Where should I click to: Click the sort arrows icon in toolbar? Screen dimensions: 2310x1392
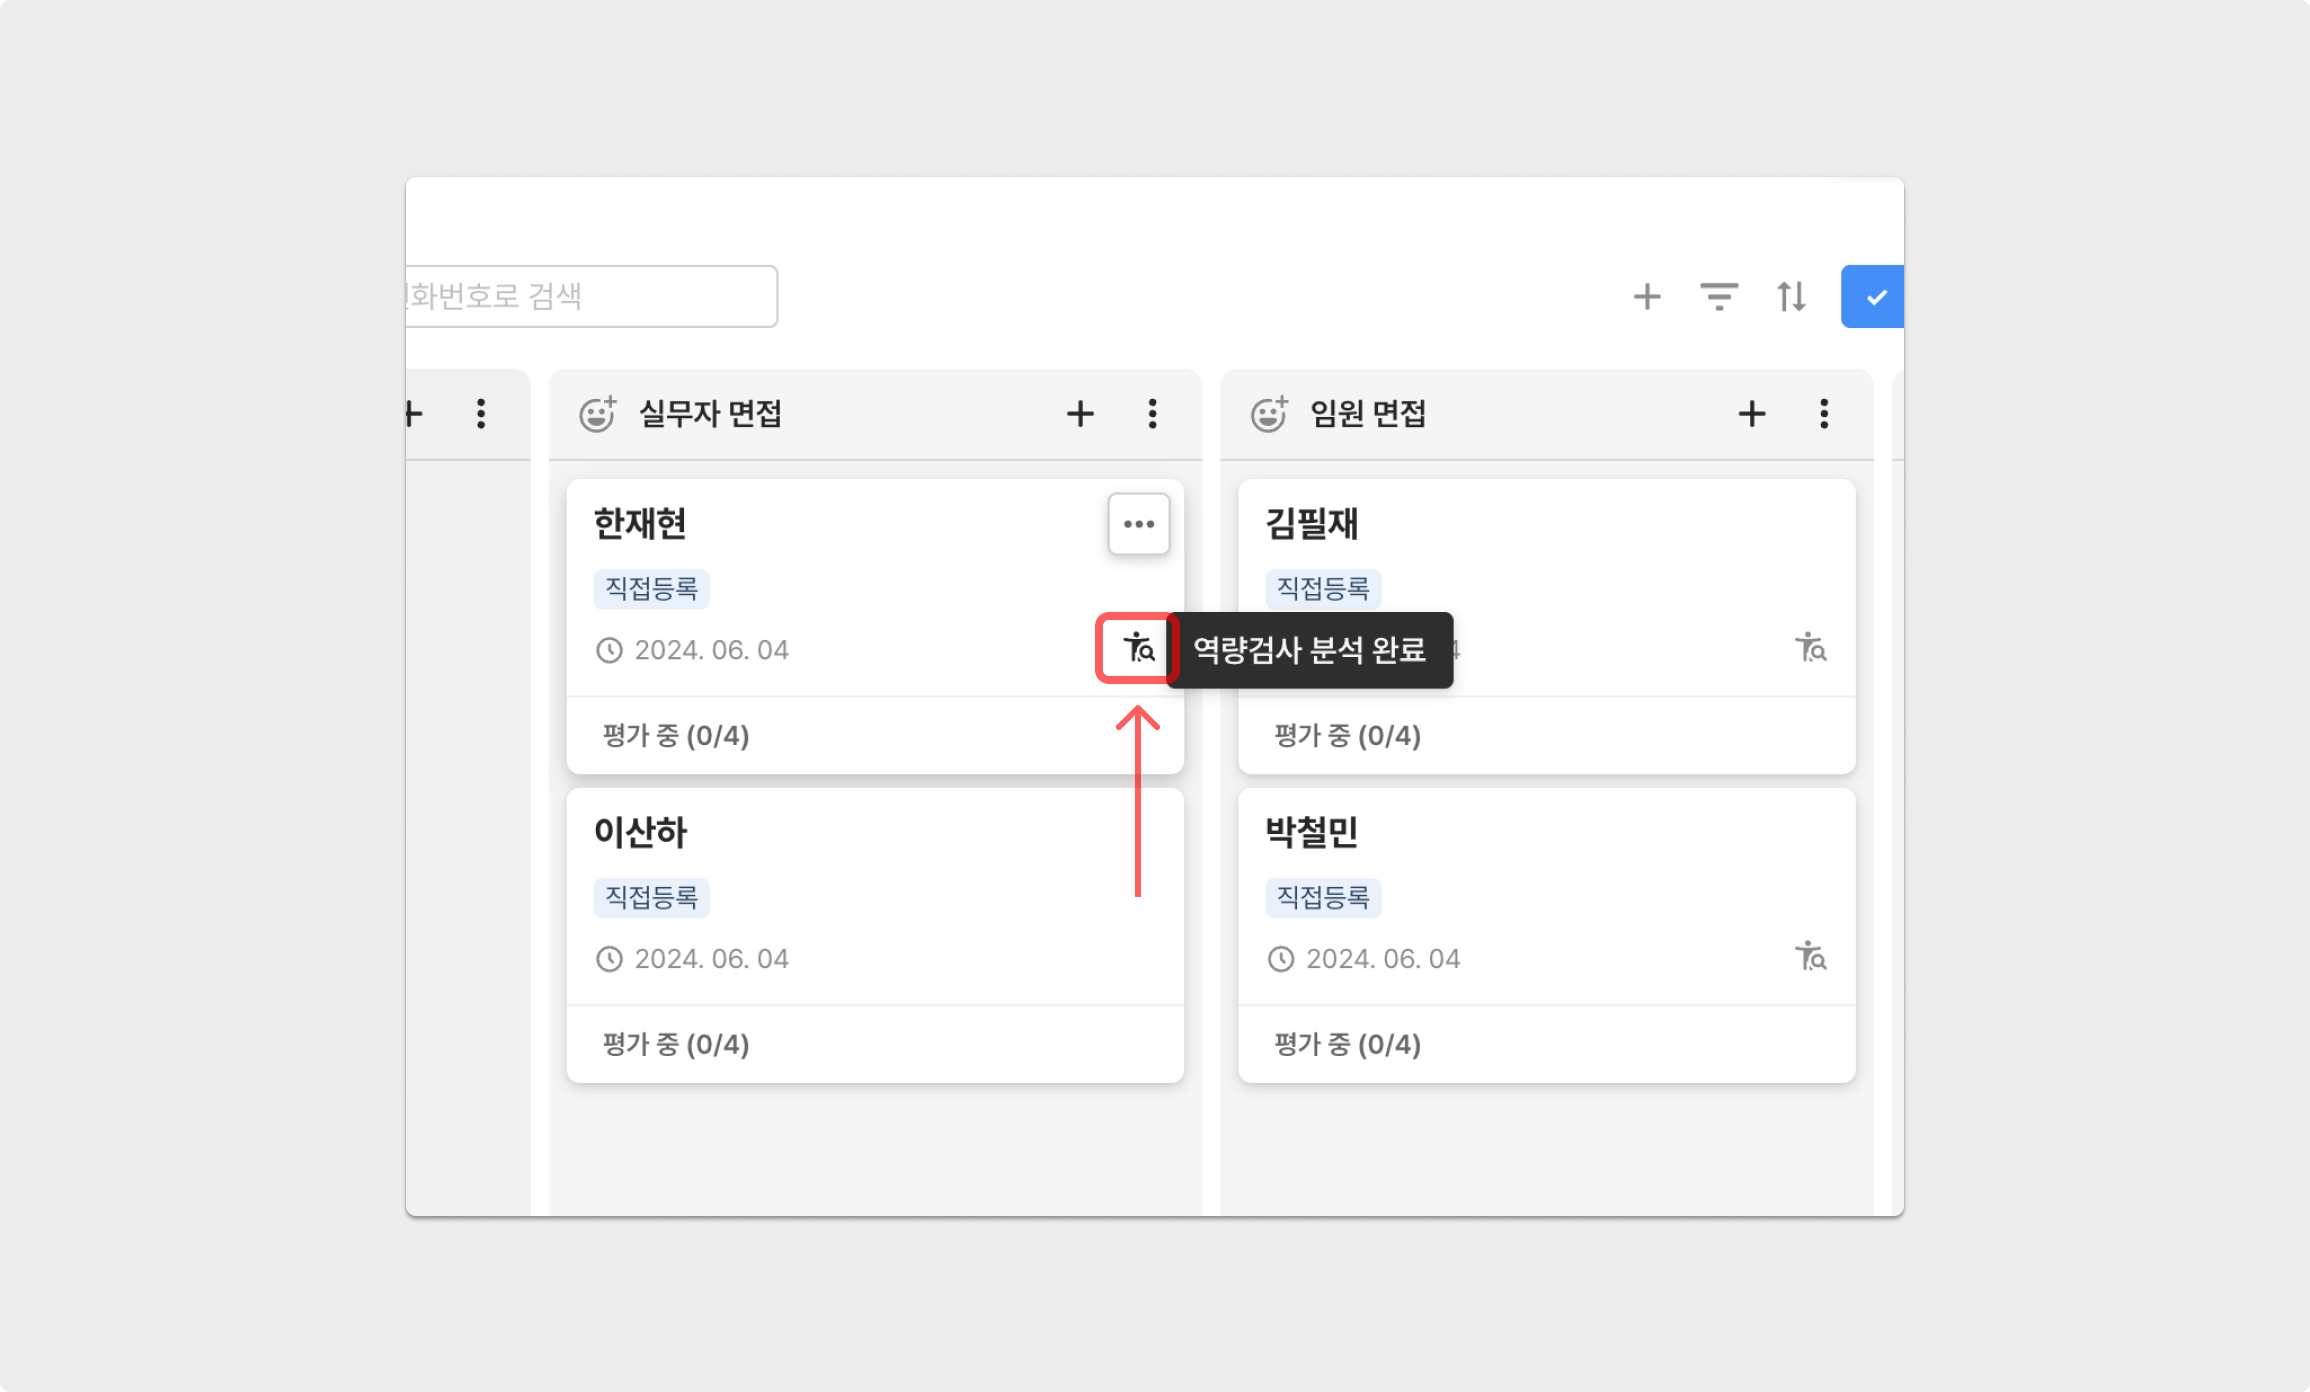tap(1791, 297)
